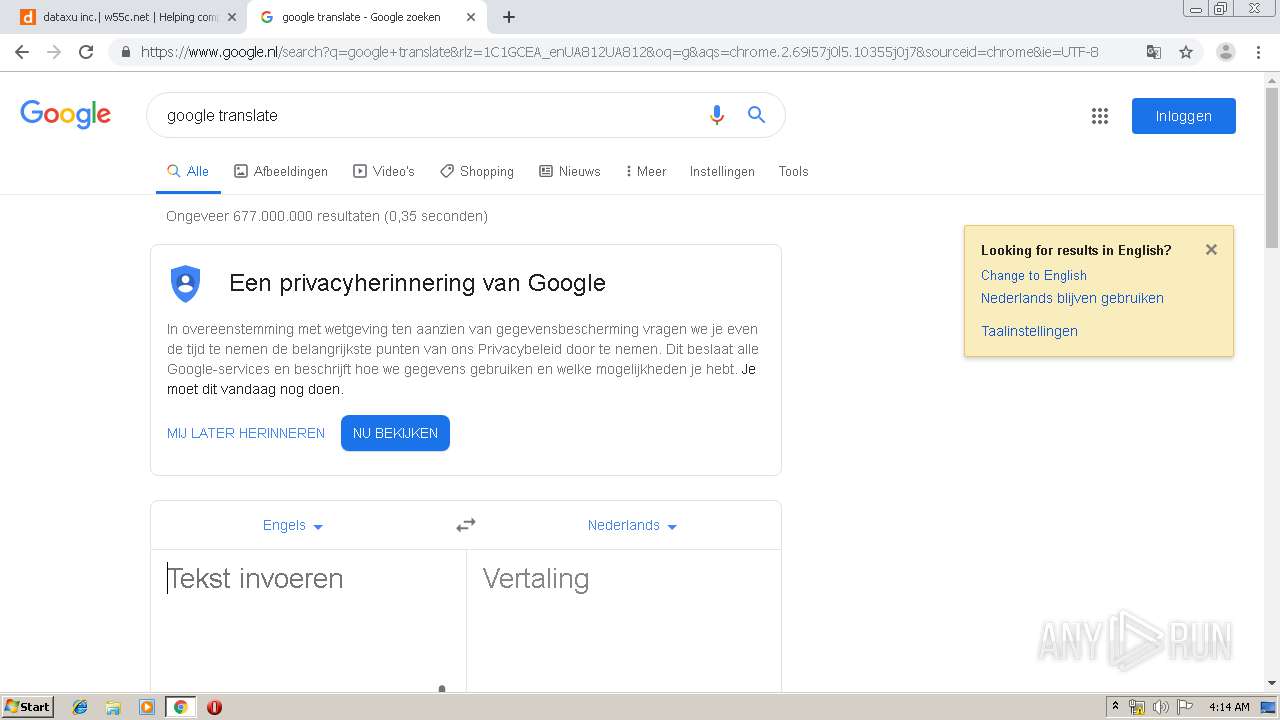Select the Alle search tab
This screenshot has width=1280, height=720.
(x=188, y=171)
